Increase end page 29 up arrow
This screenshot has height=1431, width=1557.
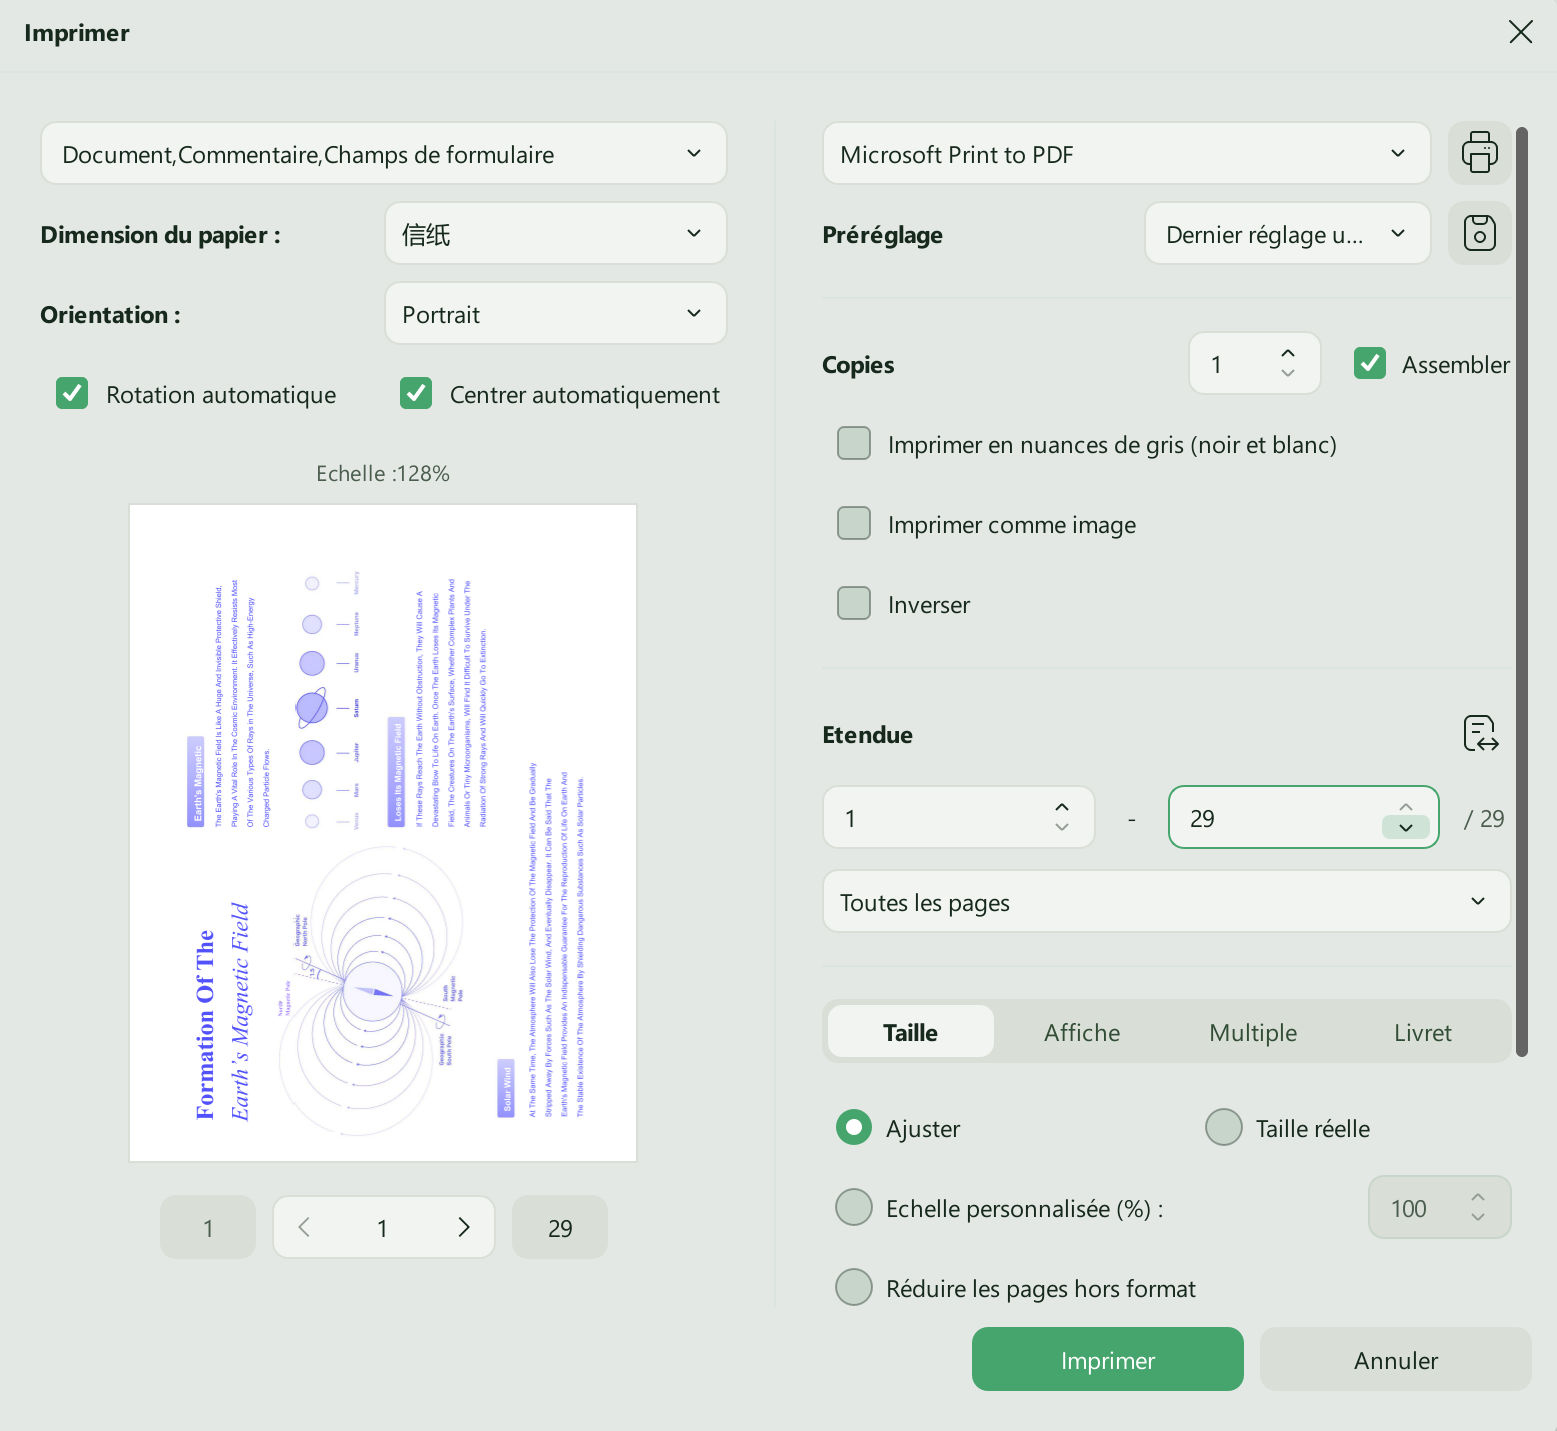(x=1406, y=806)
